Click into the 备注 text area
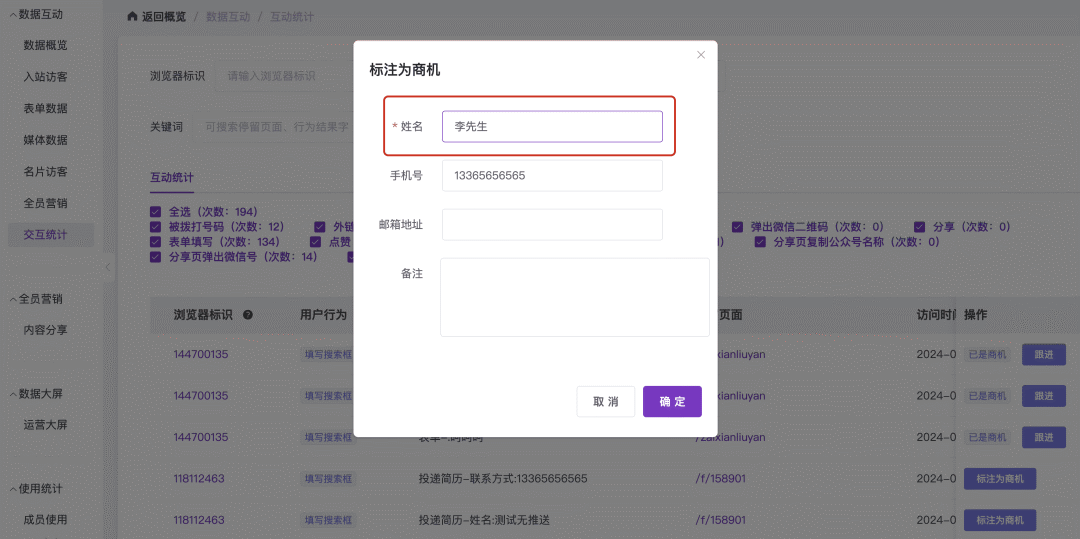The image size is (1080, 539). (574, 297)
